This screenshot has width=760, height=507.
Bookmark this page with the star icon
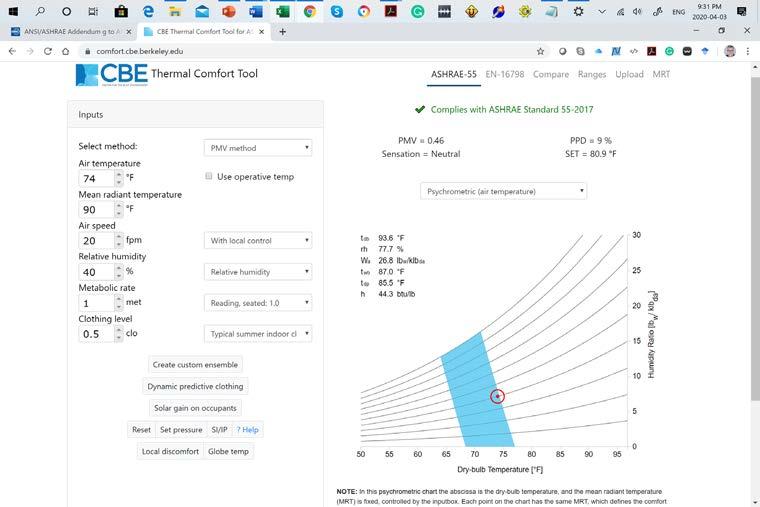point(540,51)
